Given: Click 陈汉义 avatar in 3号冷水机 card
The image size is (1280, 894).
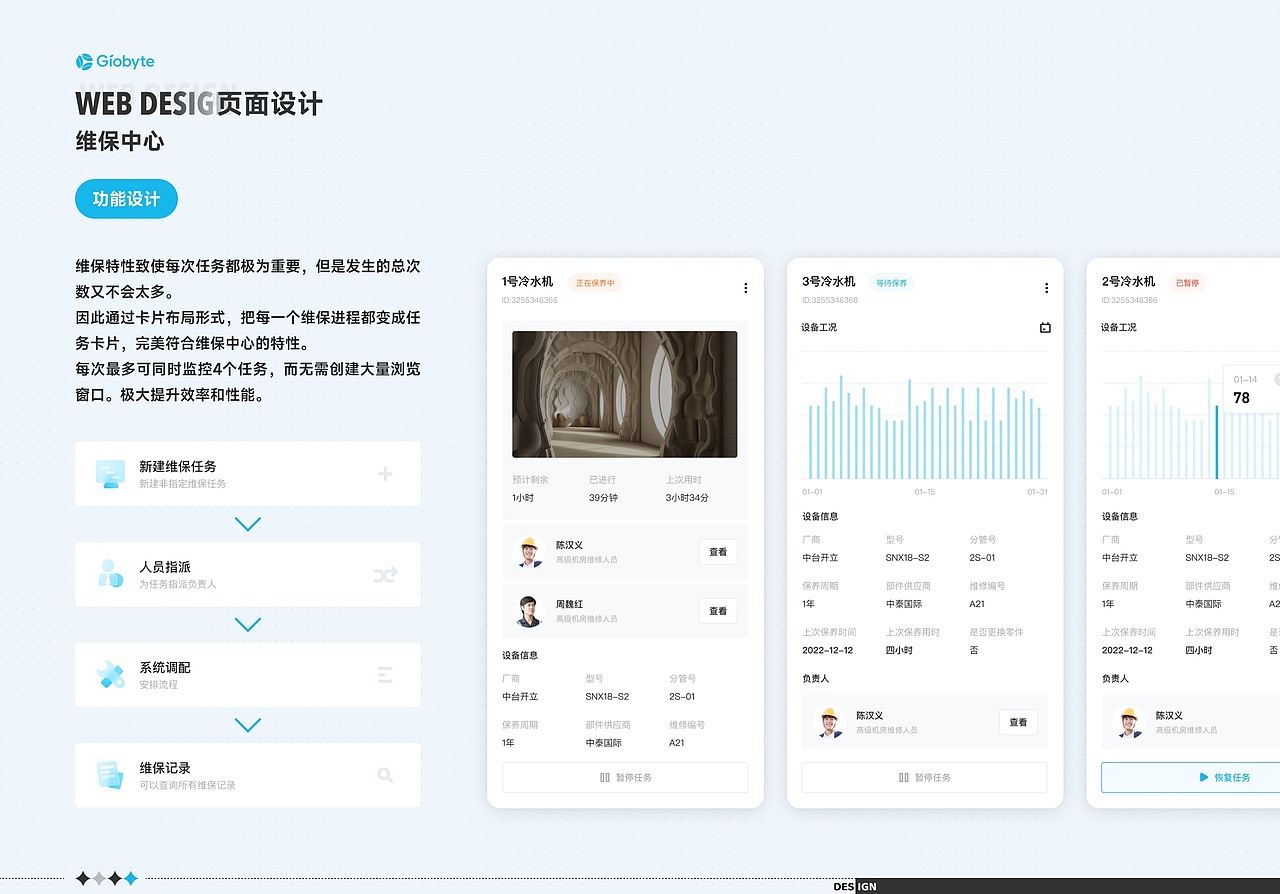Looking at the screenshot, I should pos(829,722).
